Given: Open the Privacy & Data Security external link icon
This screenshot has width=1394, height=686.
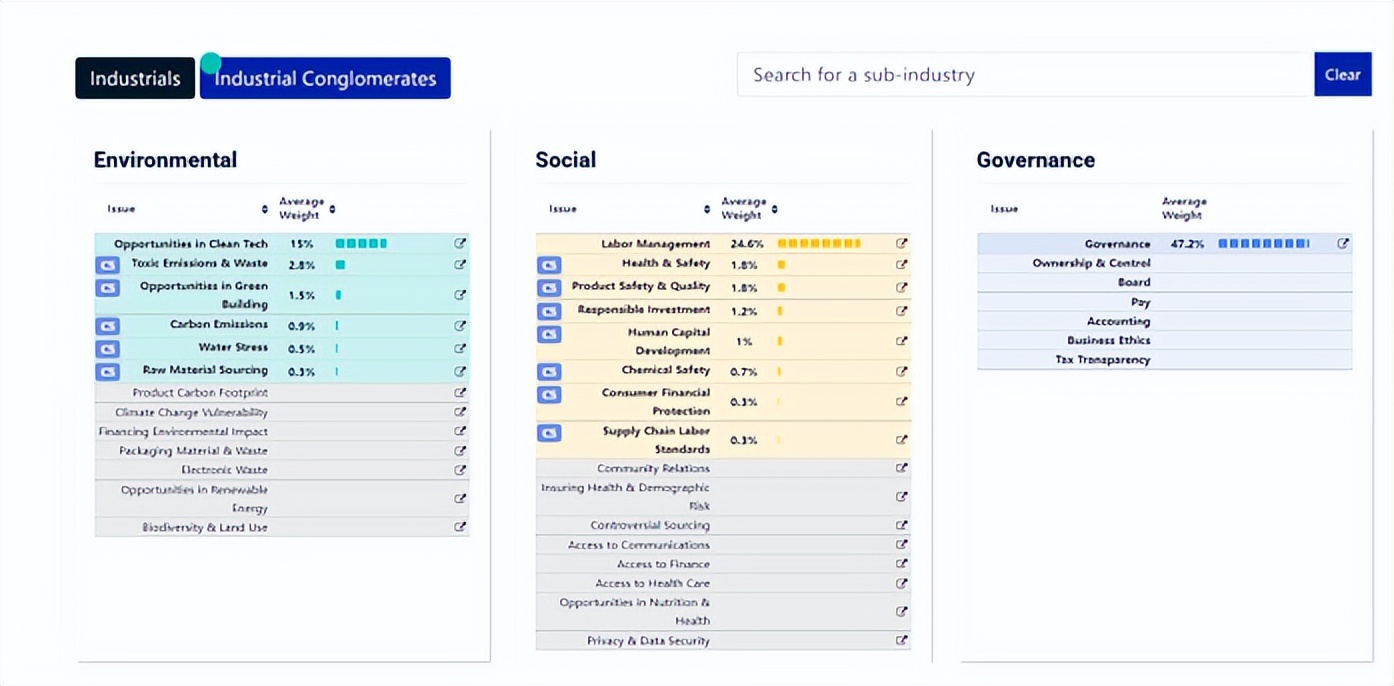Looking at the screenshot, I should click(901, 641).
